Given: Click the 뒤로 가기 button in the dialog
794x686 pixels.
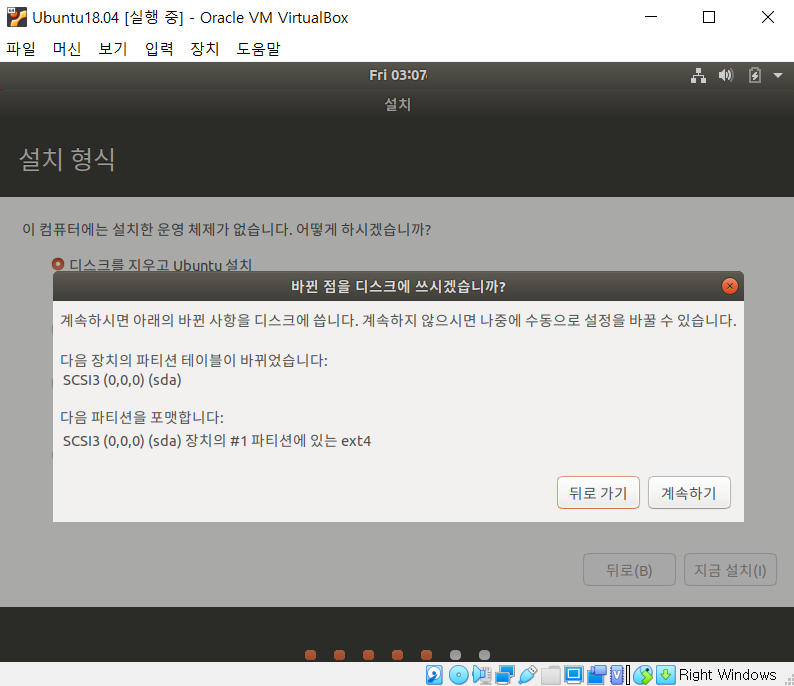Looking at the screenshot, I should point(598,493).
